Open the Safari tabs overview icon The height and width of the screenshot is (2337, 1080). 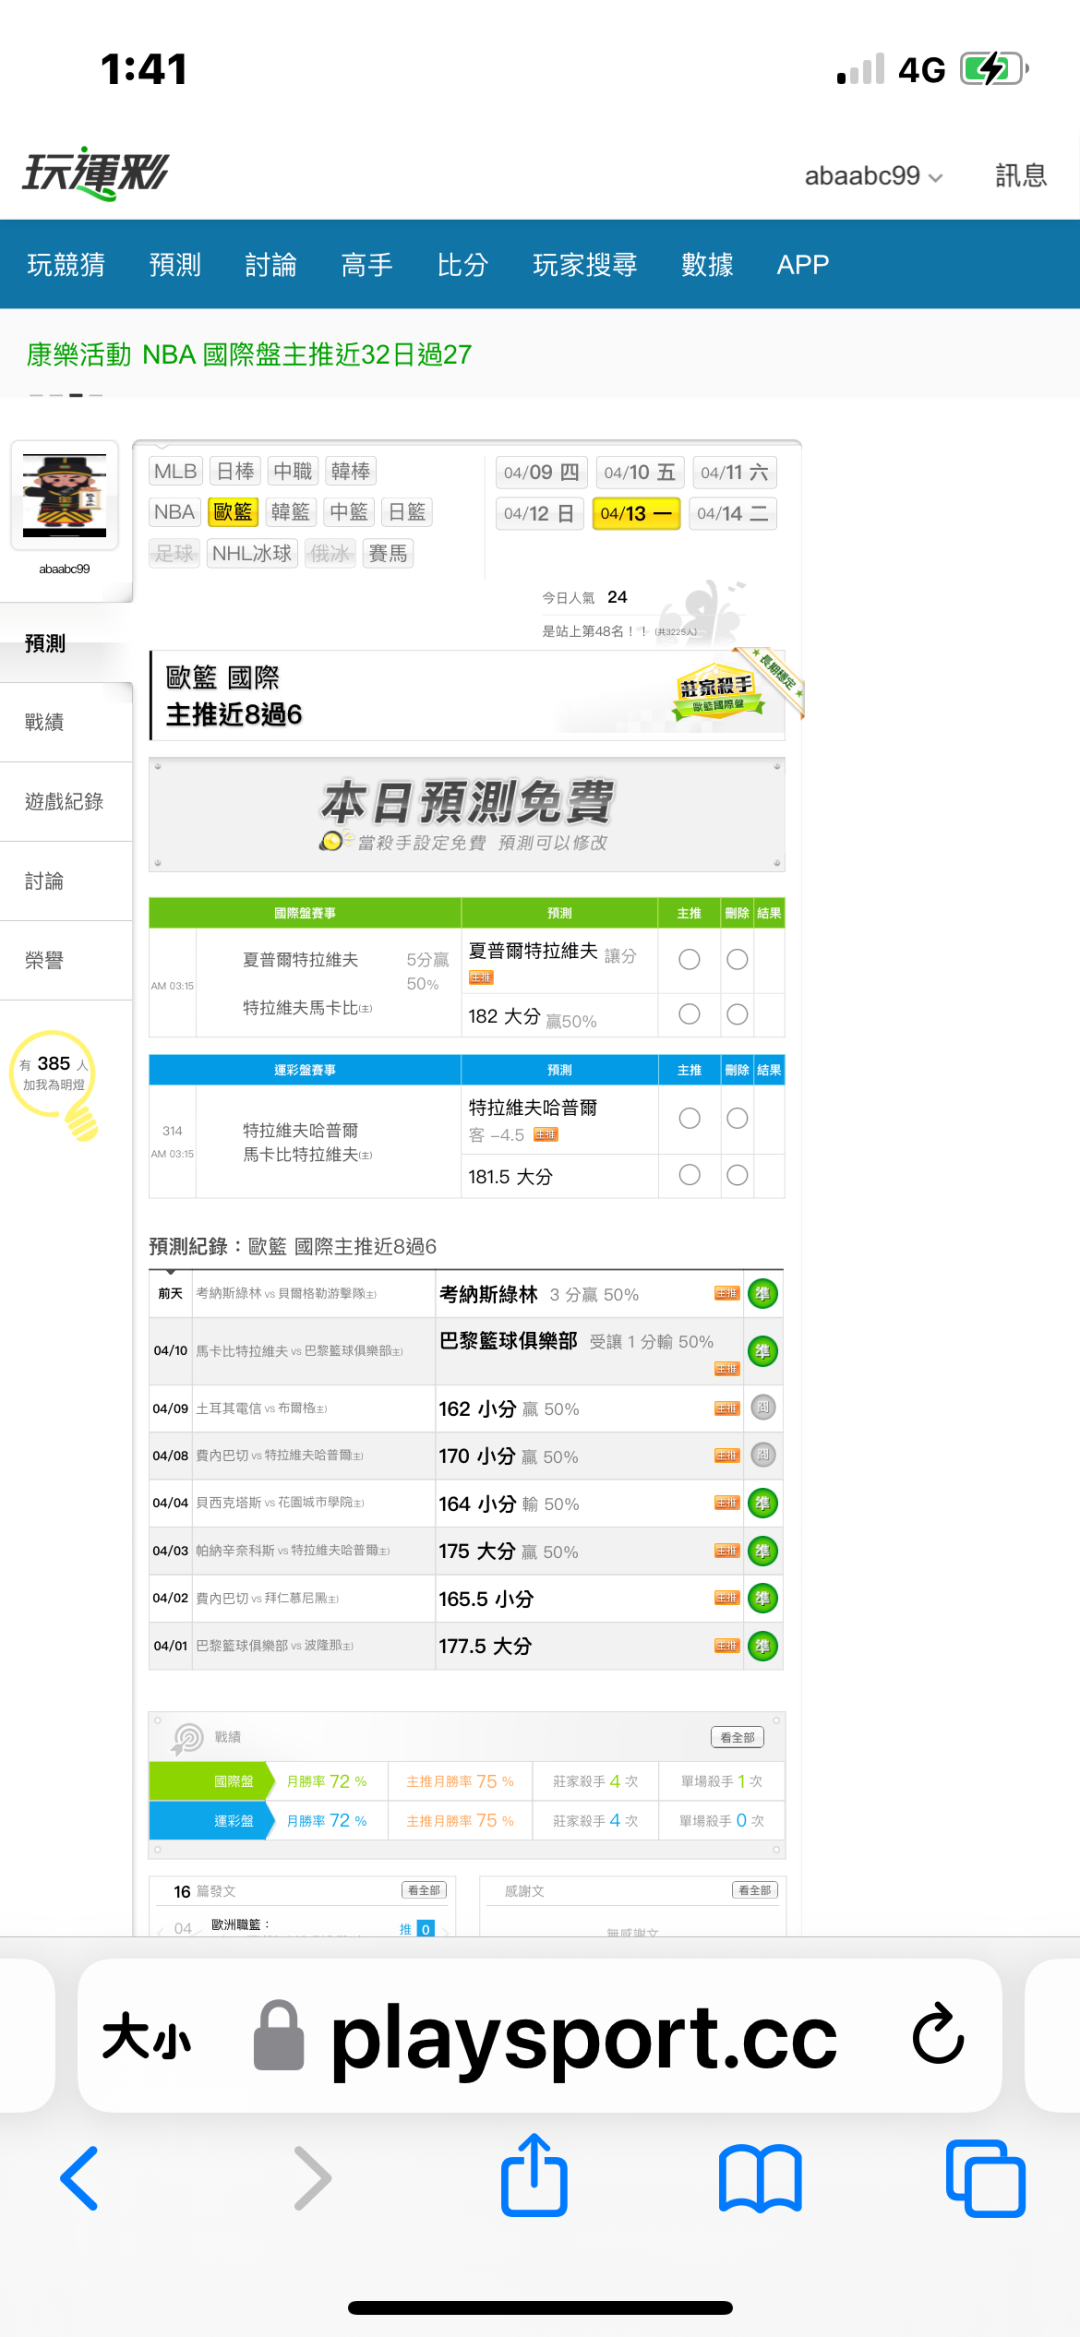pos(985,2178)
